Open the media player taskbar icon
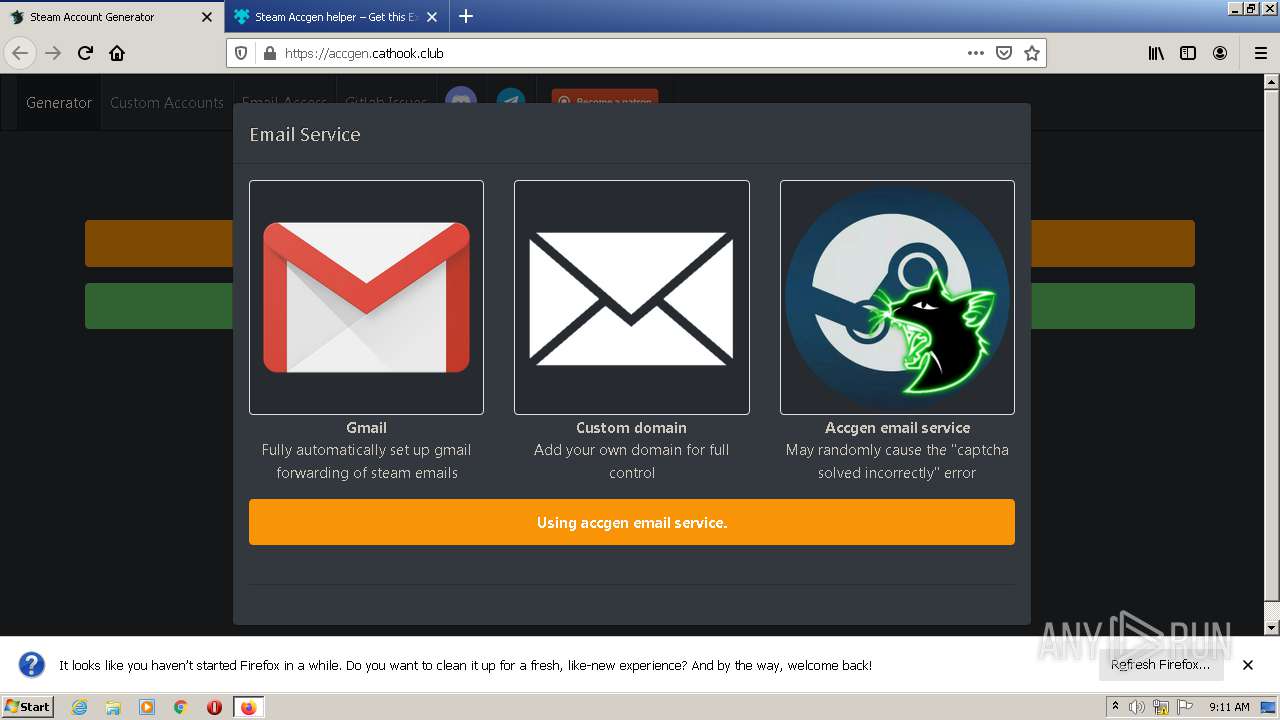The width and height of the screenshot is (1280, 720). coord(147,707)
